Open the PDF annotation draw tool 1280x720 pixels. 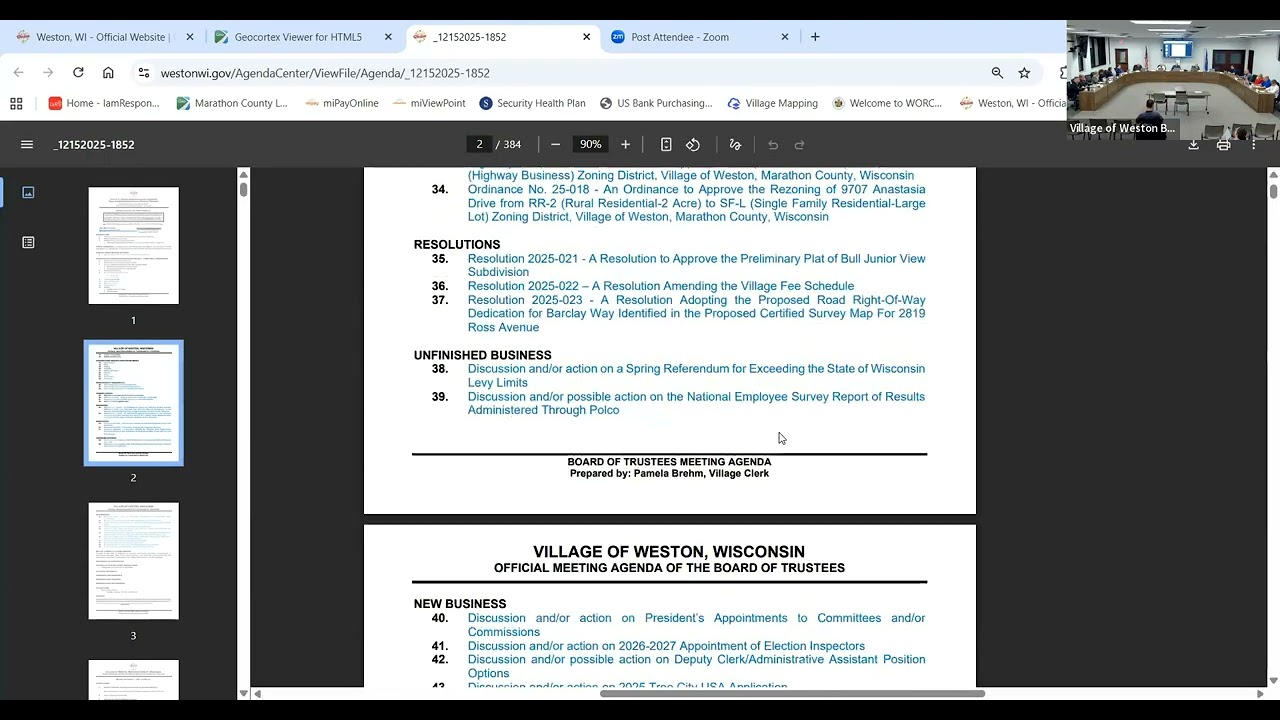pos(735,145)
